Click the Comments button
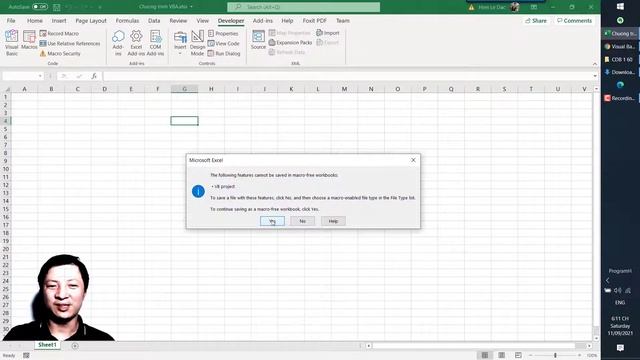The width and height of the screenshot is (640, 360). point(574,20)
